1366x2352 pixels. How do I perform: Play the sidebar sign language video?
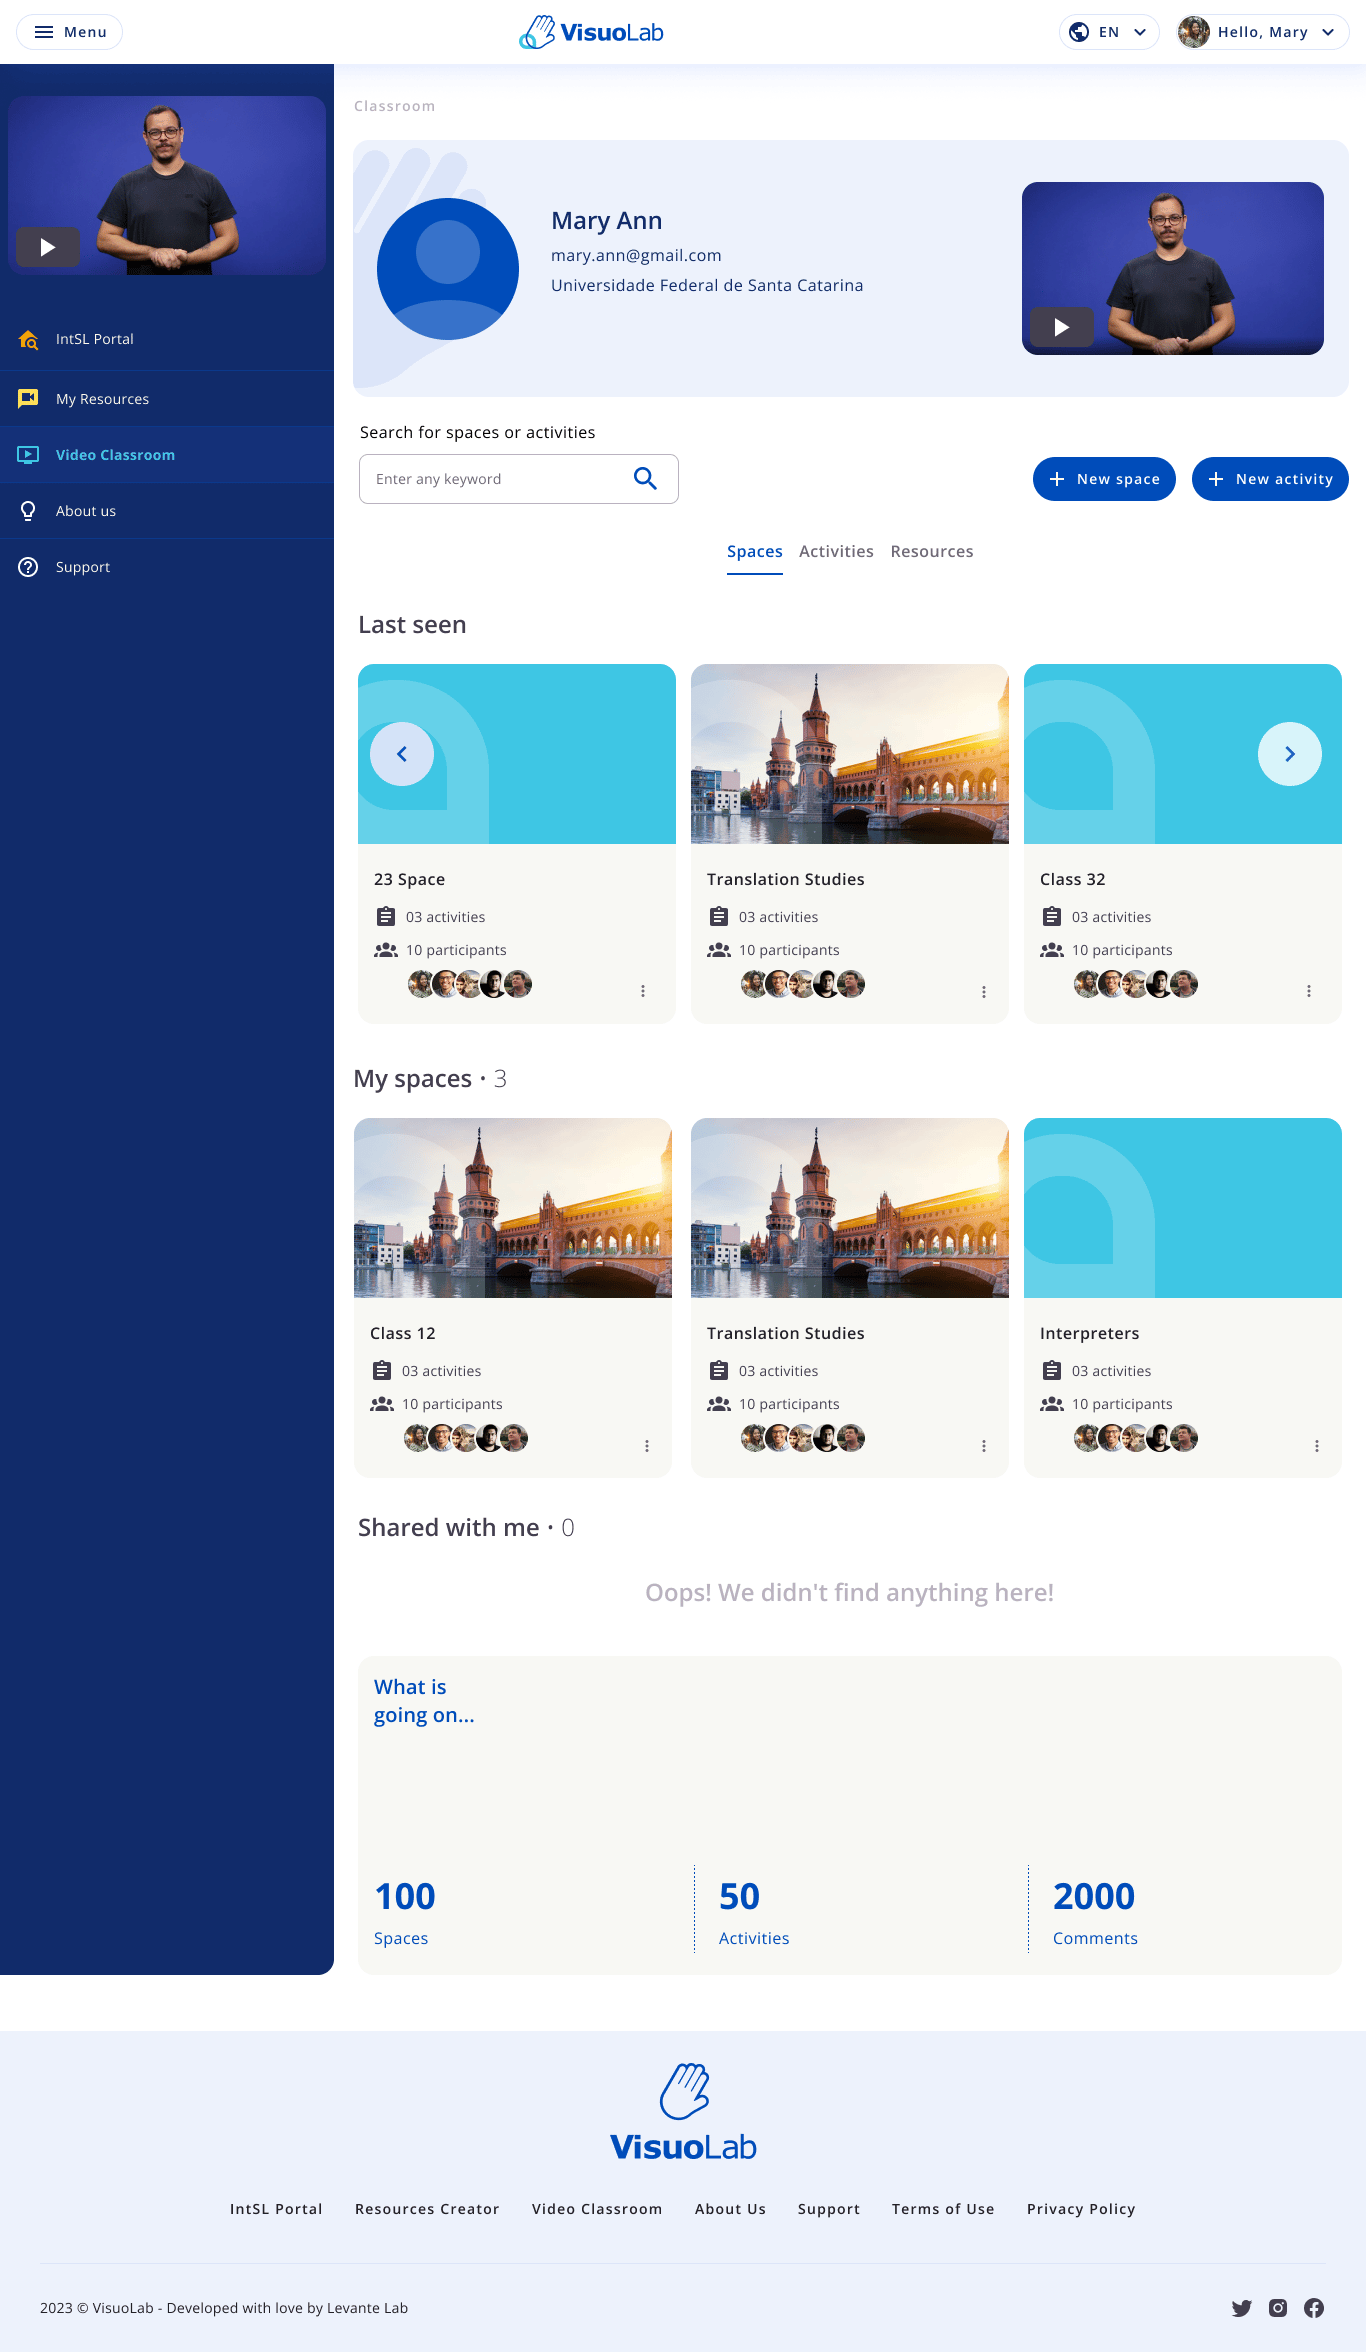click(47, 247)
